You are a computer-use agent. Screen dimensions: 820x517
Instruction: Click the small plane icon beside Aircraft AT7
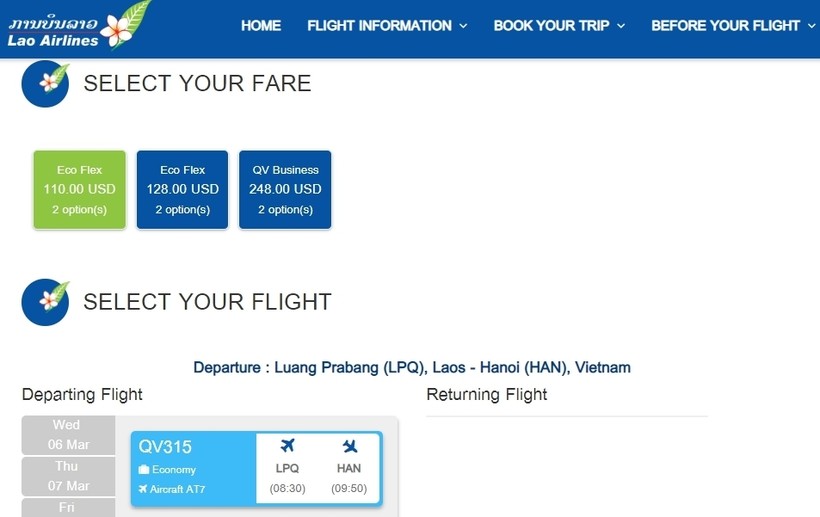point(143,489)
